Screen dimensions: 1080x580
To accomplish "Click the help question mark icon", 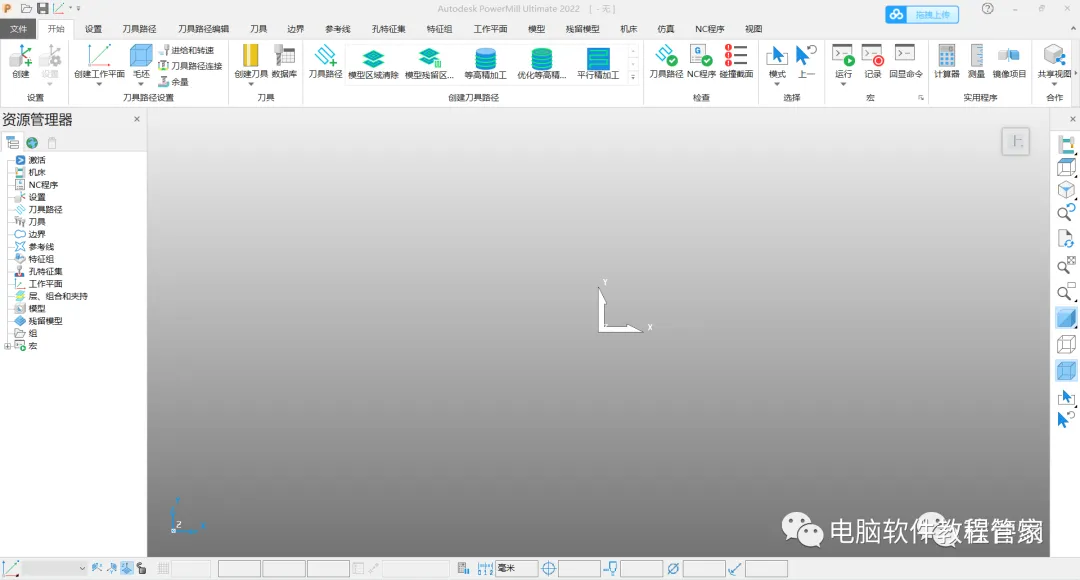I will click(x=988, y=9).
